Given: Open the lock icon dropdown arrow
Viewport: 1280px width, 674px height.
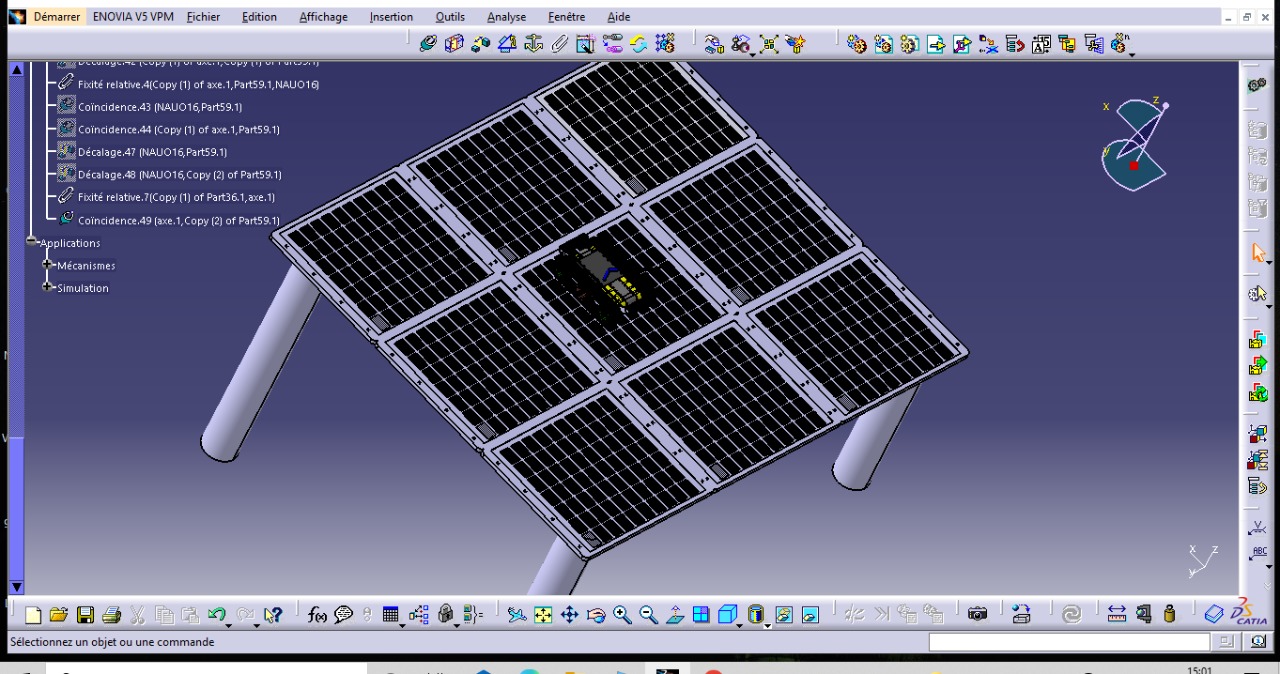Looking at the screenshot, I should pos(456,624).
